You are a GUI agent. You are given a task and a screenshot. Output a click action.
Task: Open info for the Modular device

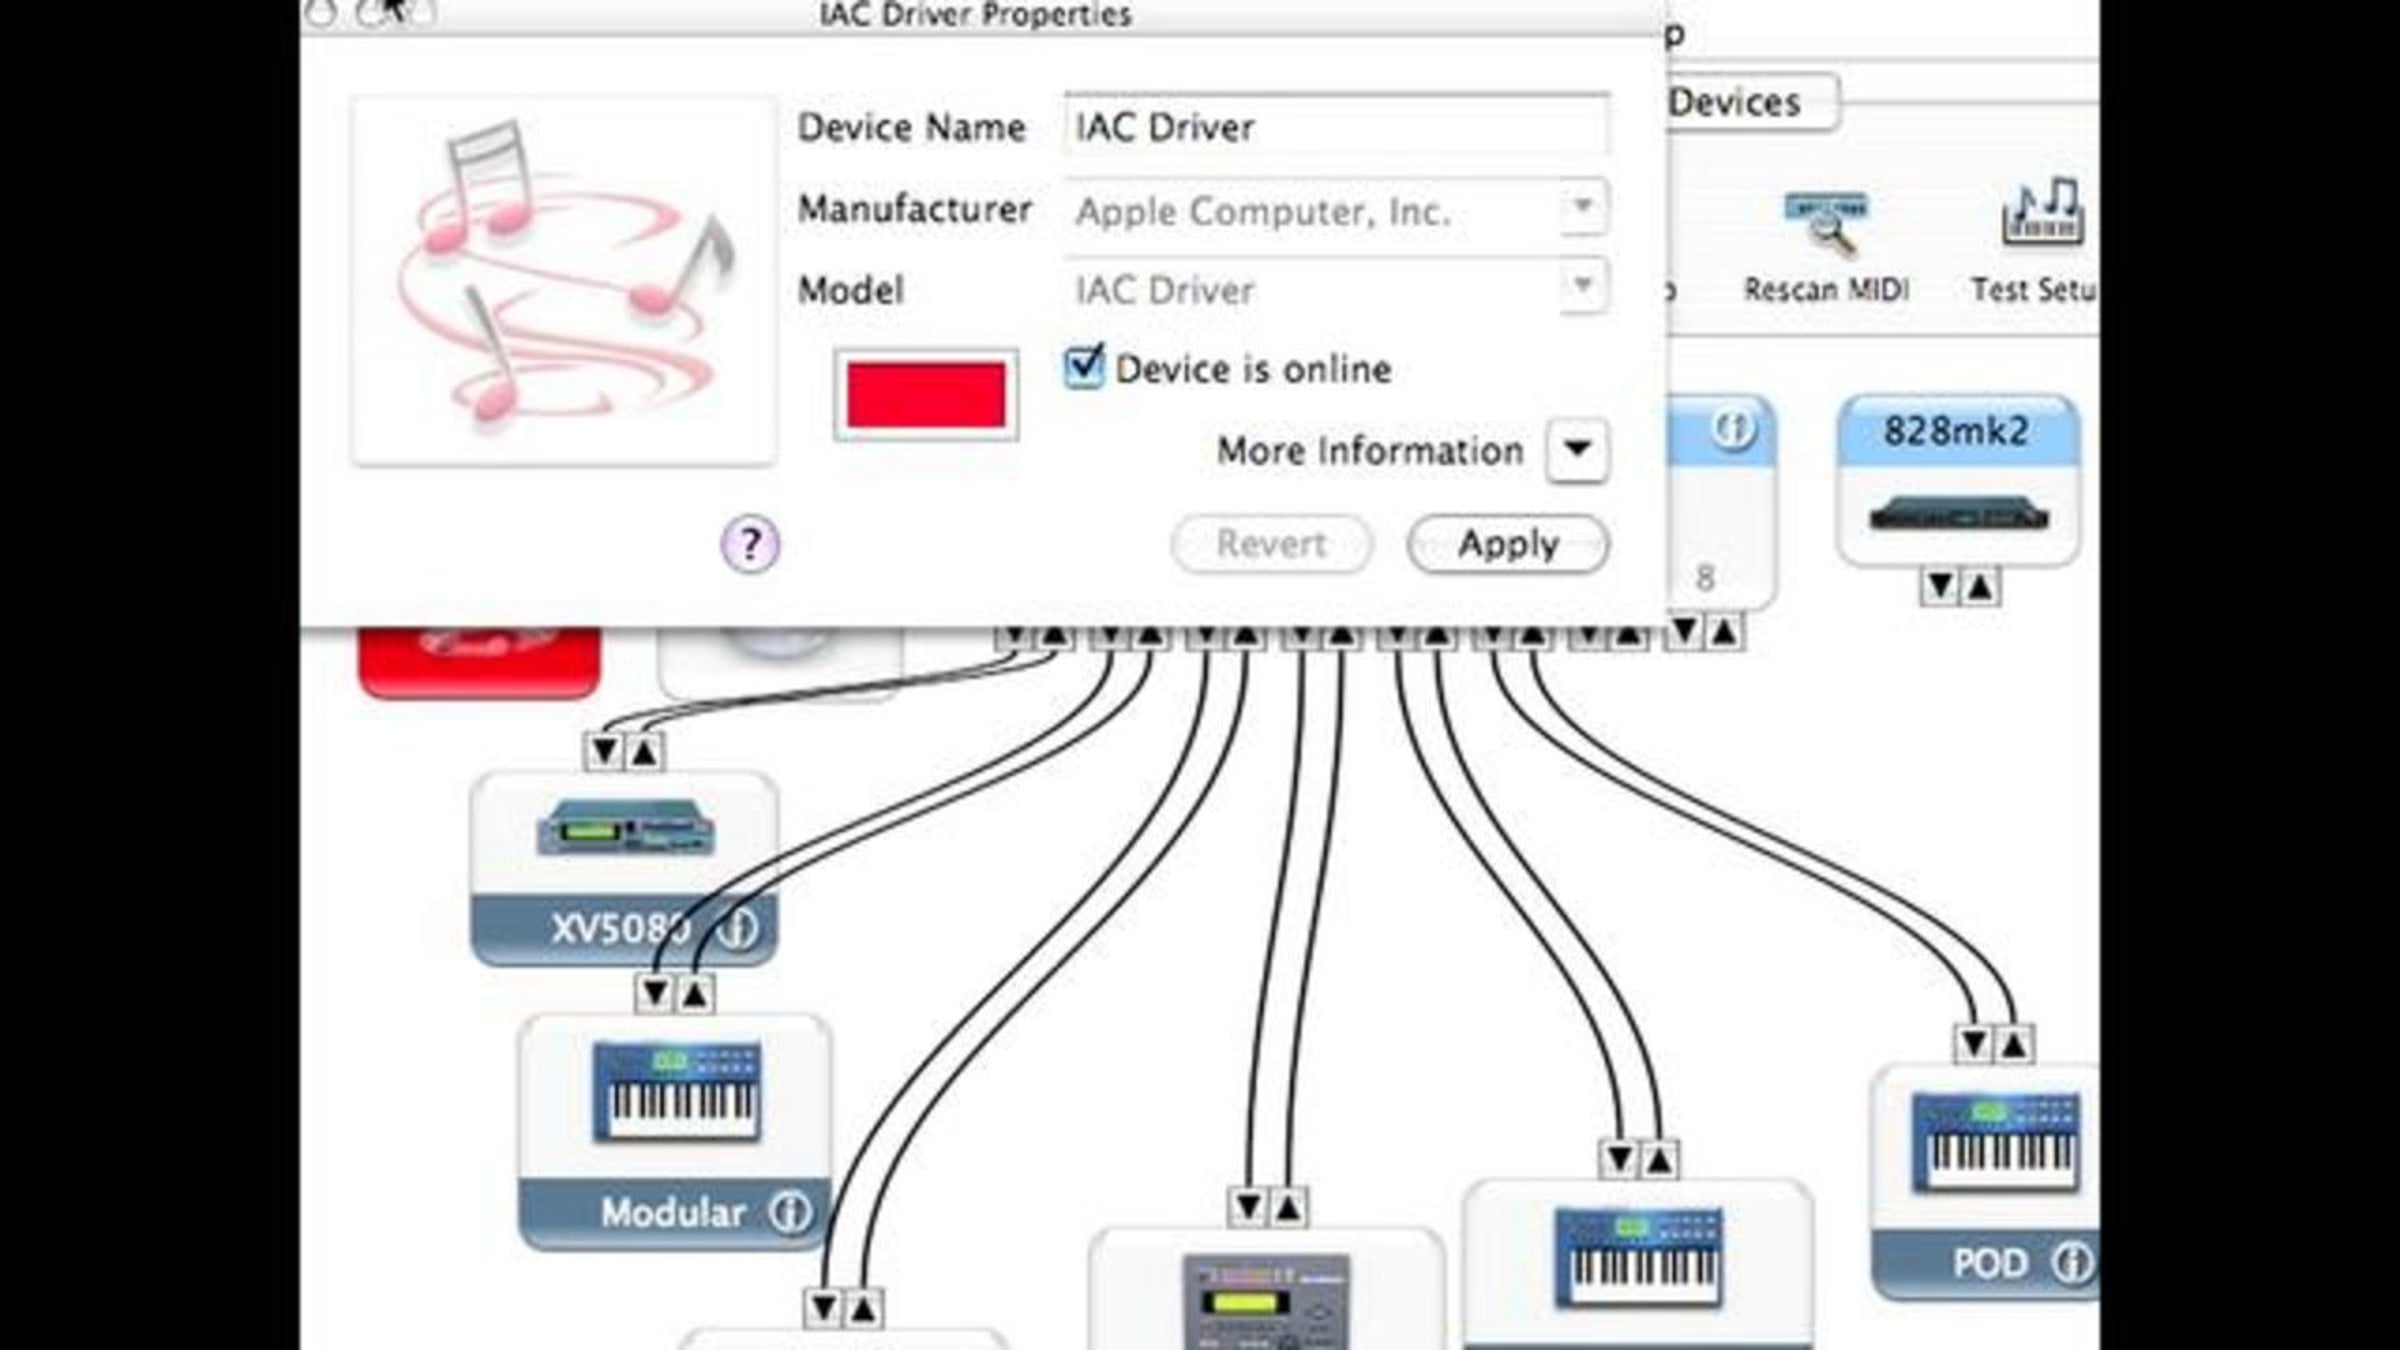tap(790, 1212)
